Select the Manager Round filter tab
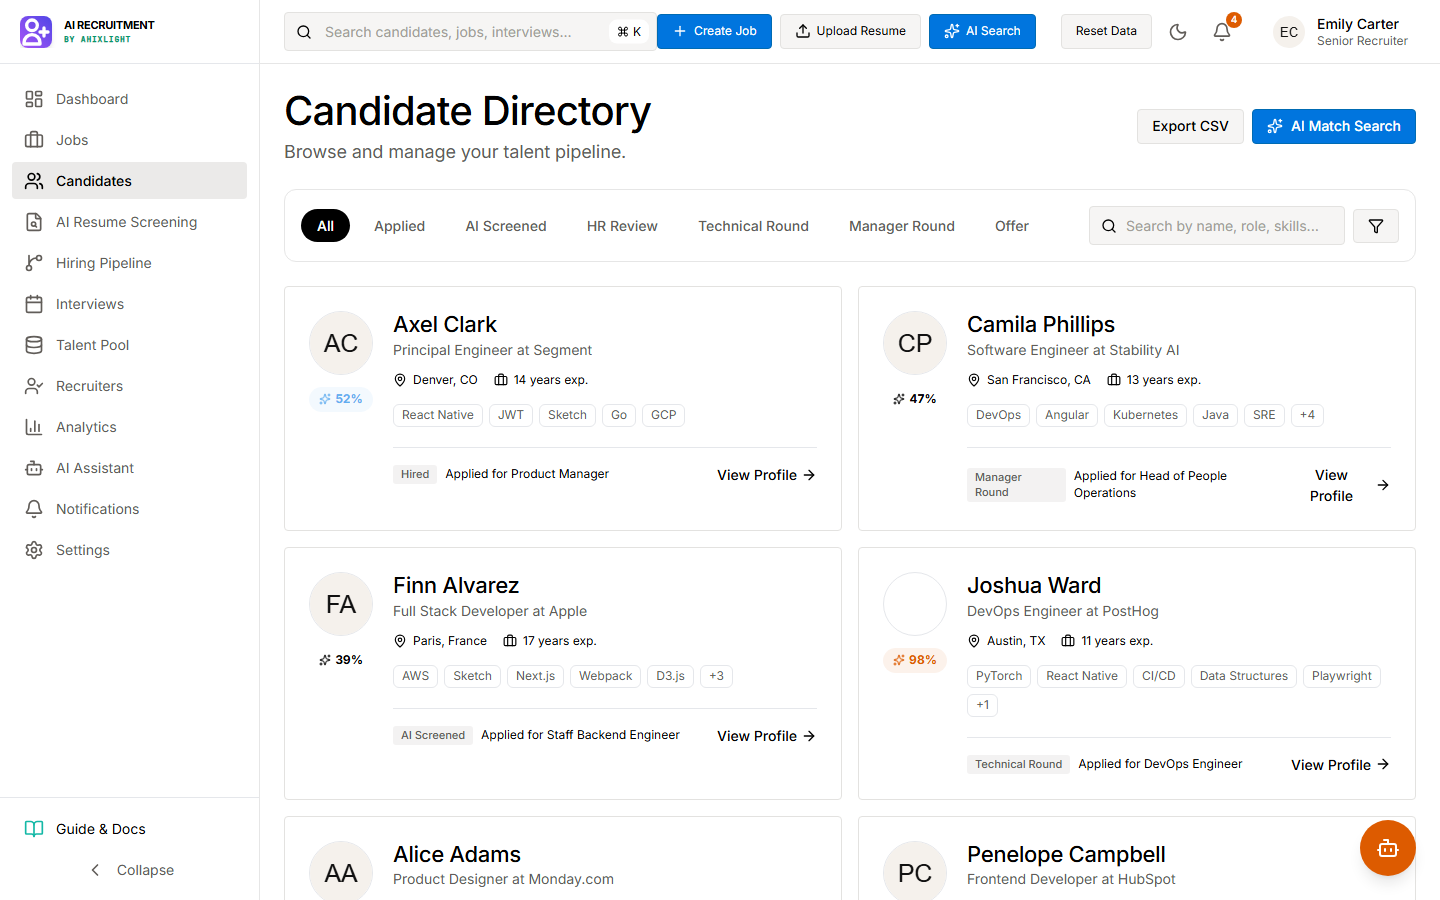The width and height of the screenshot is (1440, 900). pos(902,226)
